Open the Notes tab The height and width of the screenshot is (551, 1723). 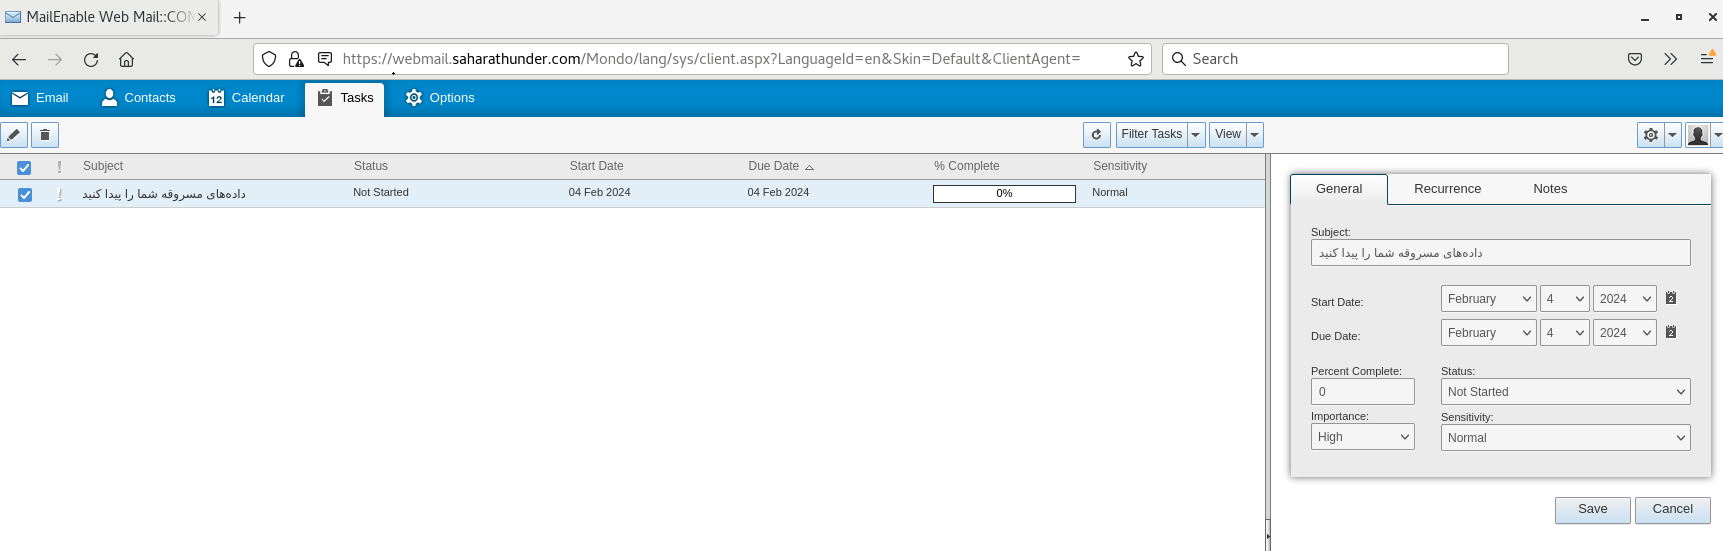click(1550, 189)
